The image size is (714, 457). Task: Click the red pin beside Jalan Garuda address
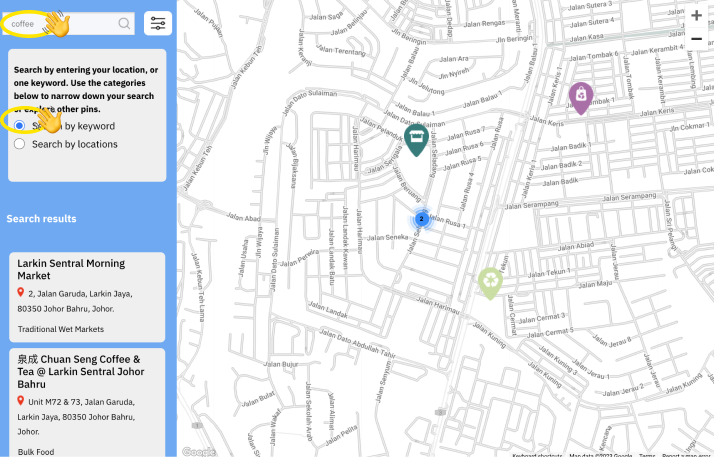tap(20, 292)
